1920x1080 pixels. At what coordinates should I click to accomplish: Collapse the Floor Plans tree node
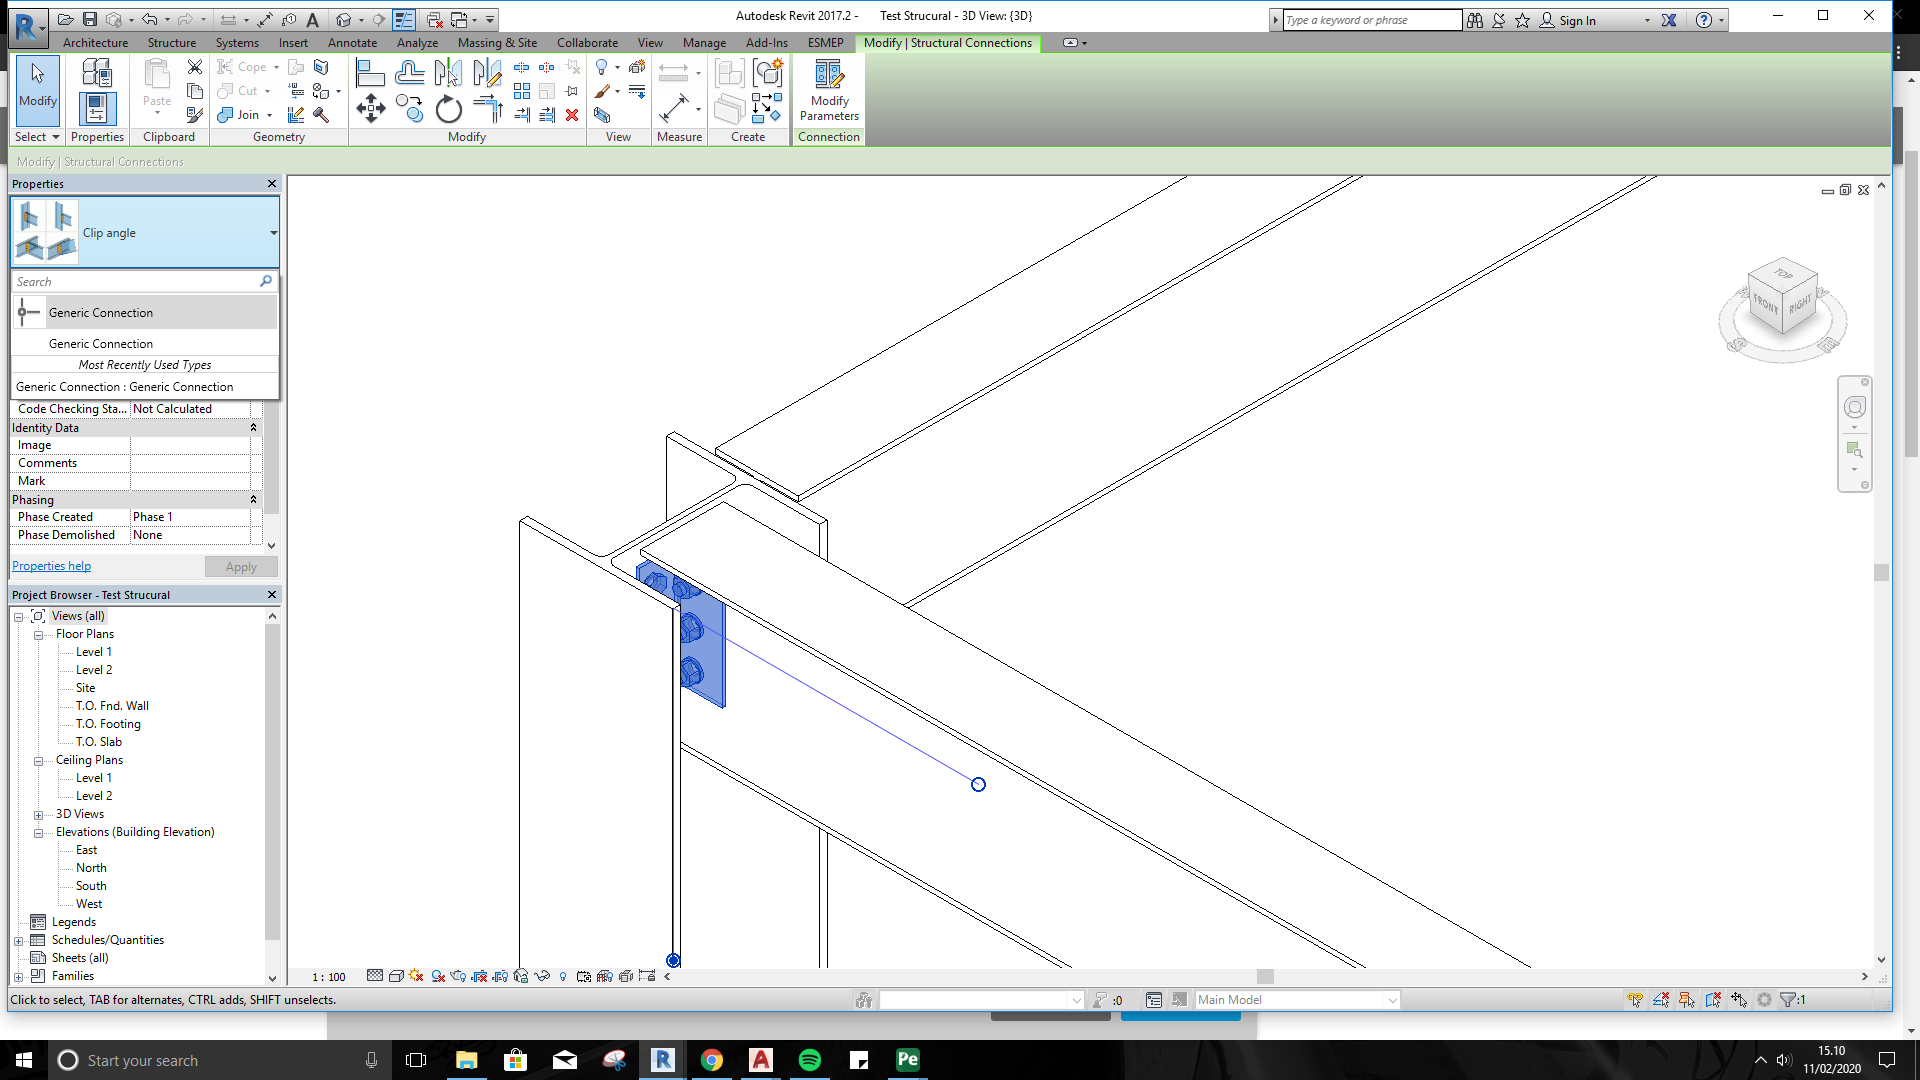[38, 633]
